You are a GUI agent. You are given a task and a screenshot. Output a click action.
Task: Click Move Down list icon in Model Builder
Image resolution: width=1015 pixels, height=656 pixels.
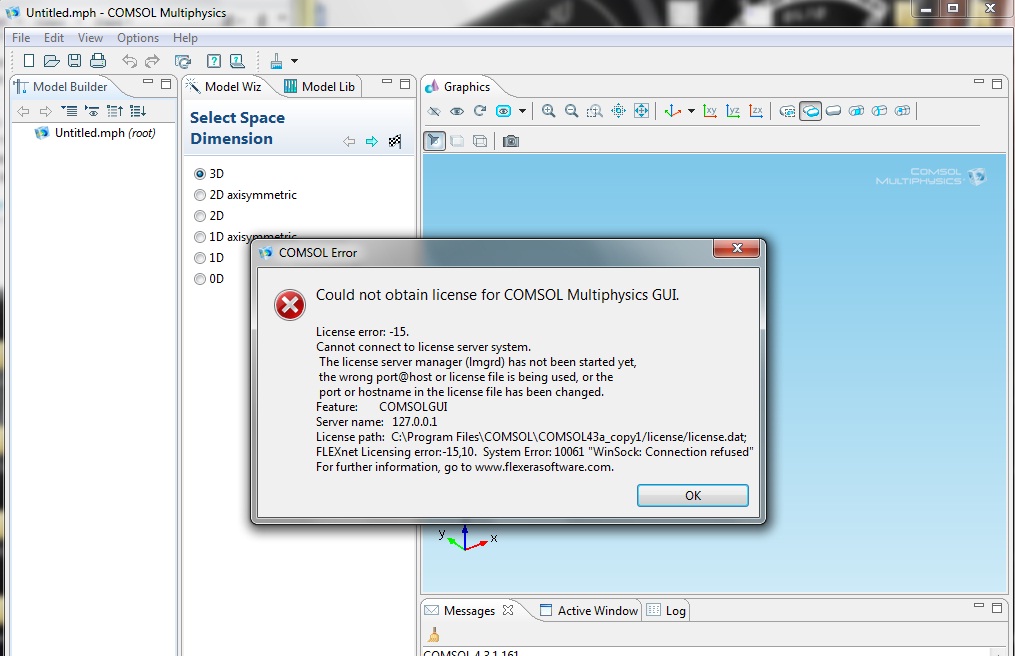tap(138, 111)
